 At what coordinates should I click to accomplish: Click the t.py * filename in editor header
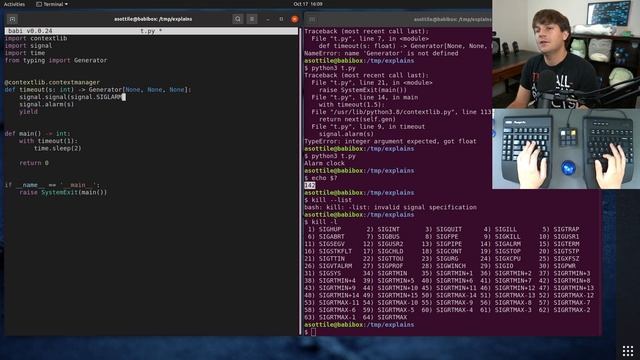point(151,31)
